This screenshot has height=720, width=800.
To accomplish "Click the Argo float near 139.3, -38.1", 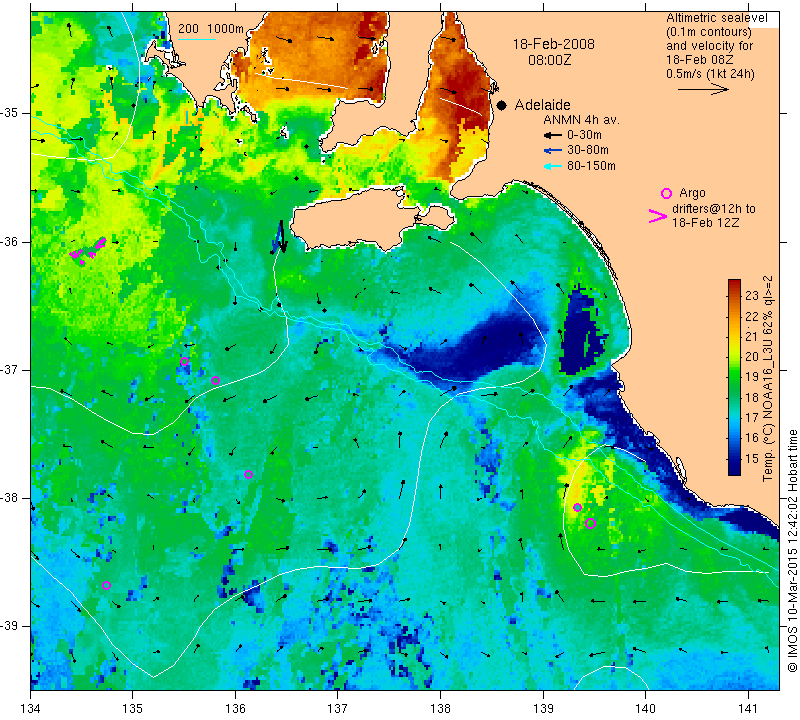I will pyautogui.click(x=578, y=508).
